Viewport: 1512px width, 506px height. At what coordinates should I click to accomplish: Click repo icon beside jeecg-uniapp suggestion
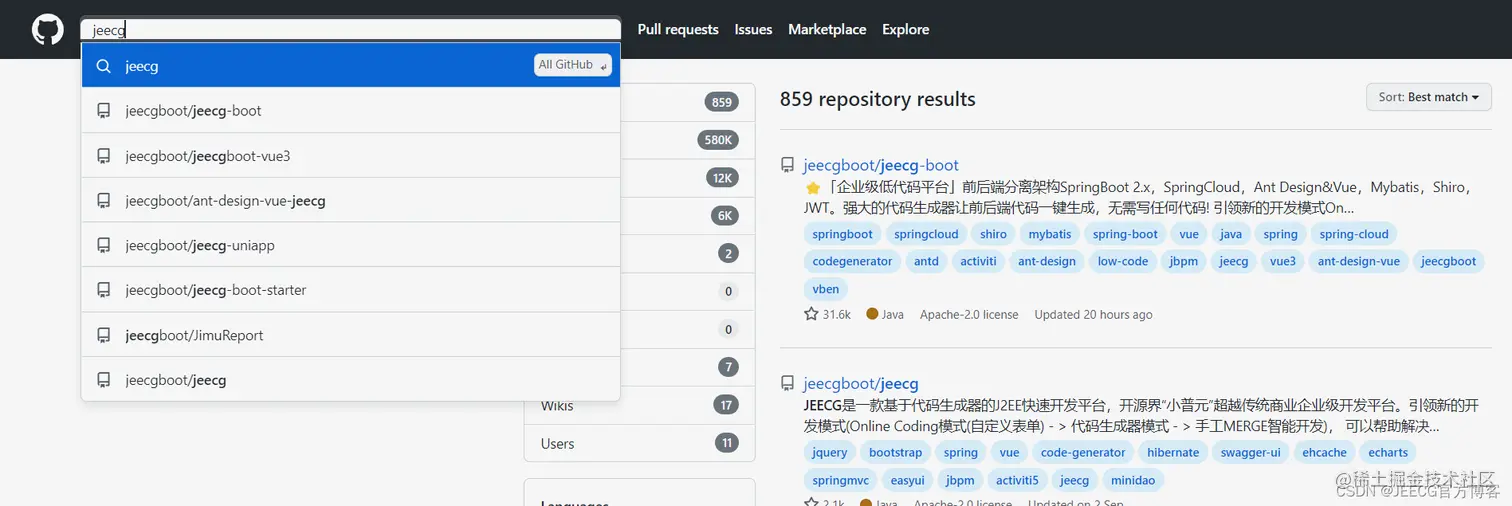coord(103,245)
